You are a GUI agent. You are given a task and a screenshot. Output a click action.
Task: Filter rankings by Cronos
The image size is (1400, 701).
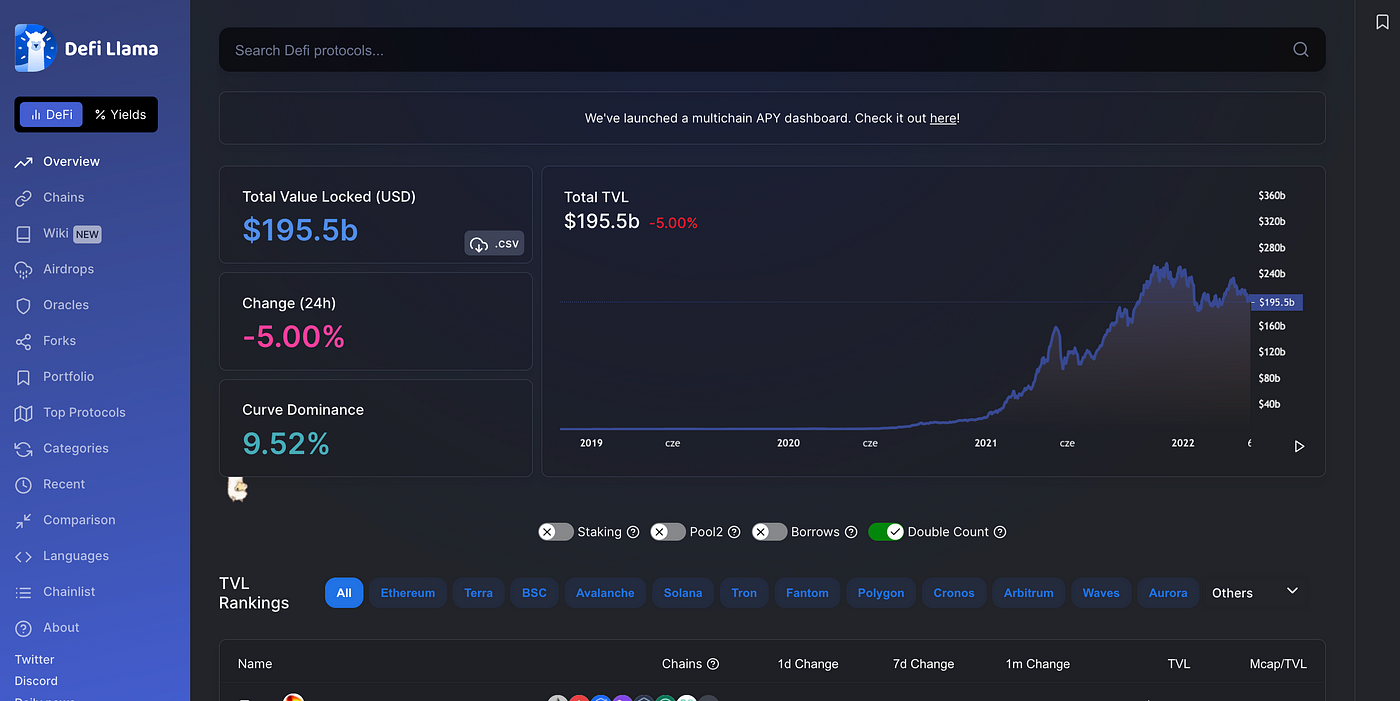[x=954, y=593]
